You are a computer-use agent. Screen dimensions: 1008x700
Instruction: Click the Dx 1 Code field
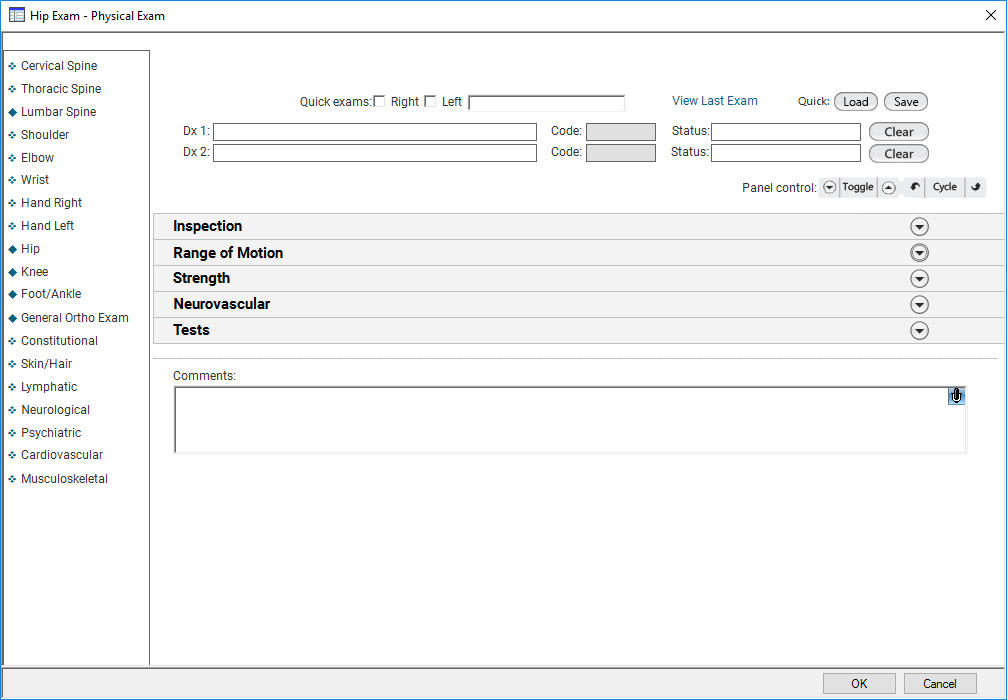click(621, 132)
